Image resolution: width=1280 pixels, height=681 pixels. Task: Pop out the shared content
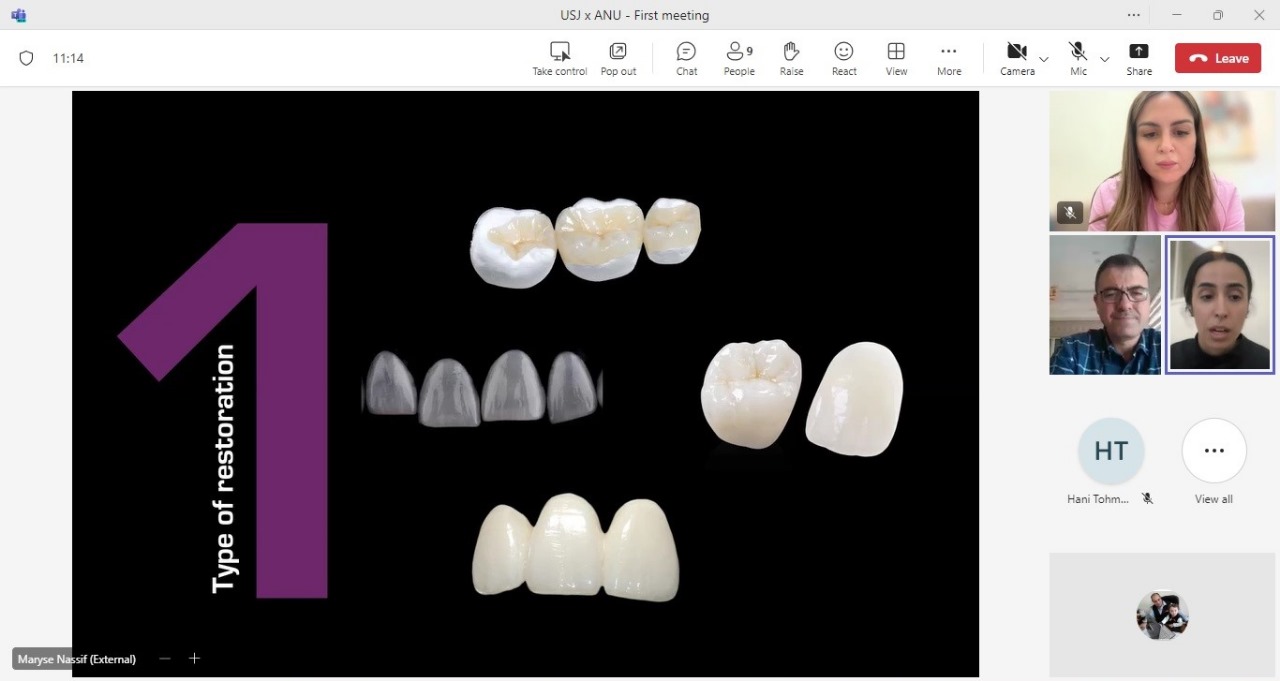point(618,52)
